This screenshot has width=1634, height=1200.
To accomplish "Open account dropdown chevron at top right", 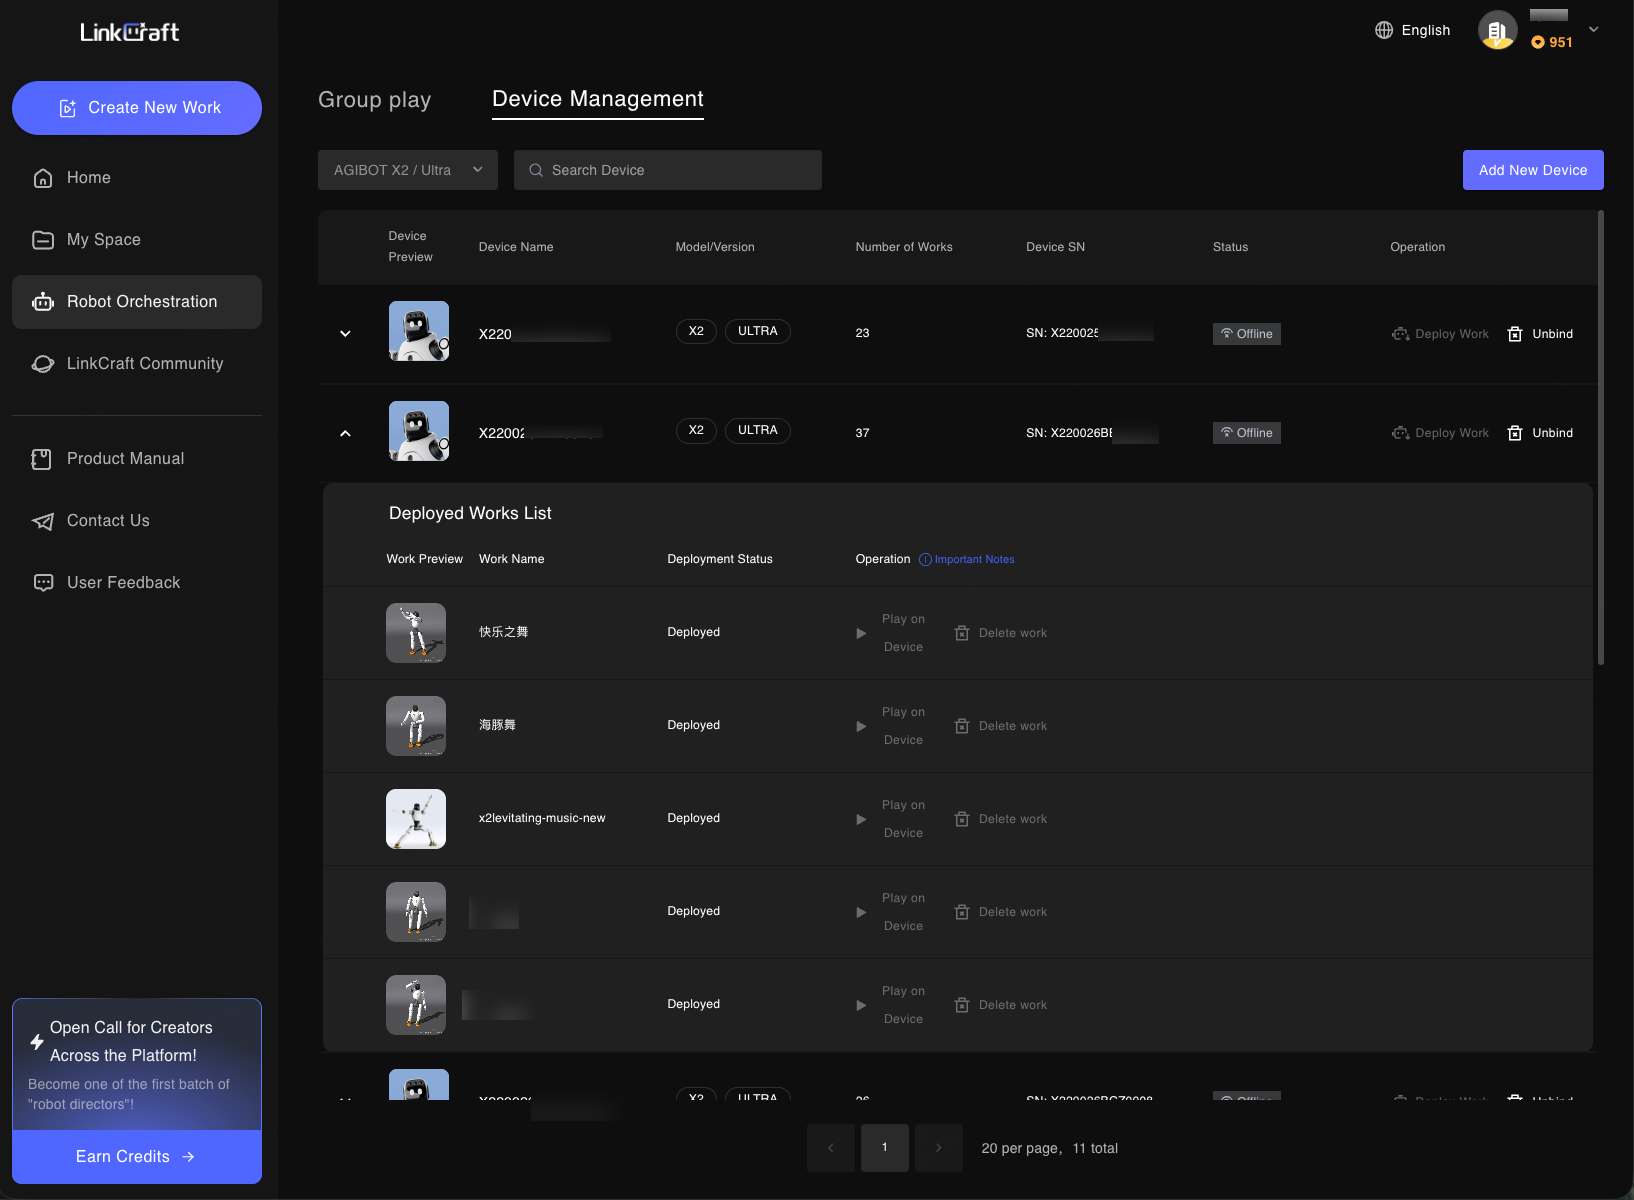I will click(x=1594, y=30).
